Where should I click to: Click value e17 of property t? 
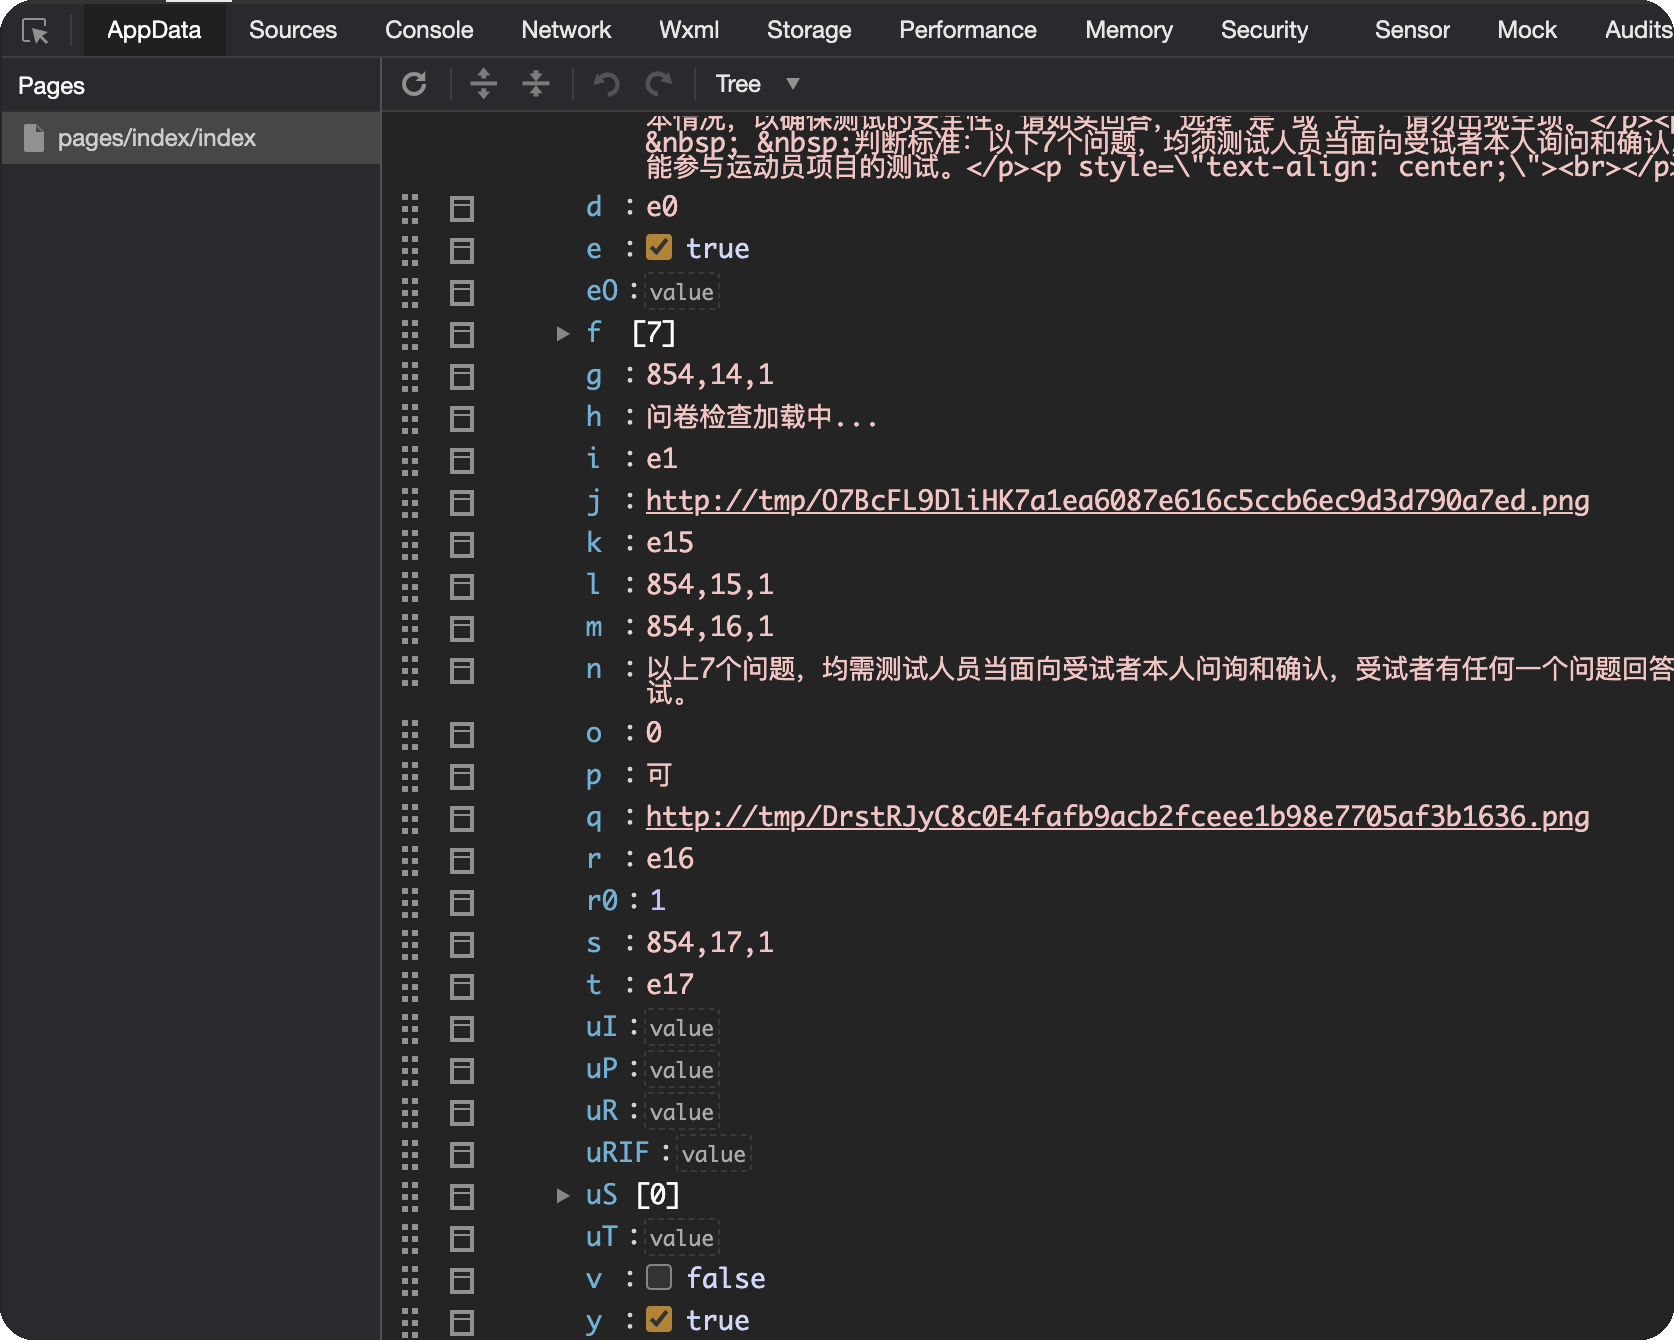670,985
